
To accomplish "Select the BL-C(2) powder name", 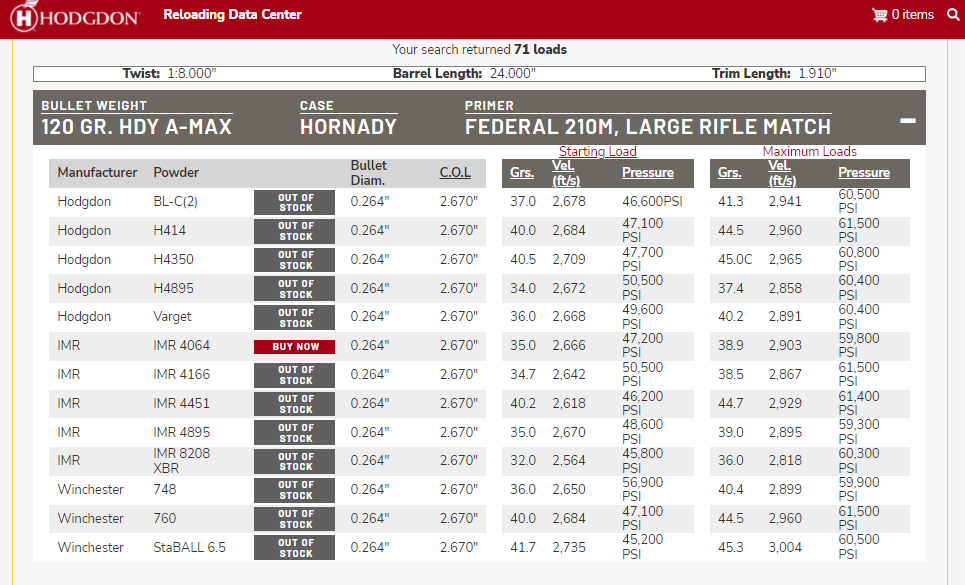I will (x=175, y=202).
